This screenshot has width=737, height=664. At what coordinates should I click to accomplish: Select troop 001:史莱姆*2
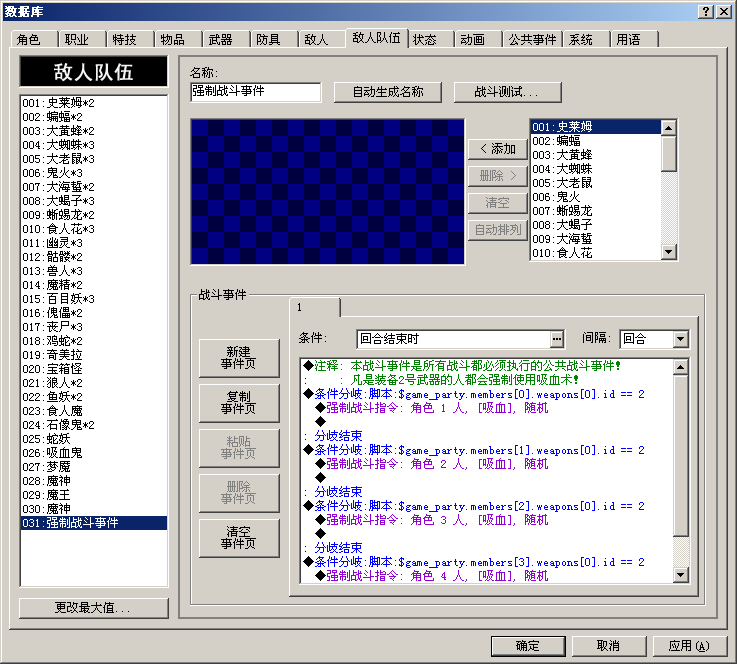94,103
